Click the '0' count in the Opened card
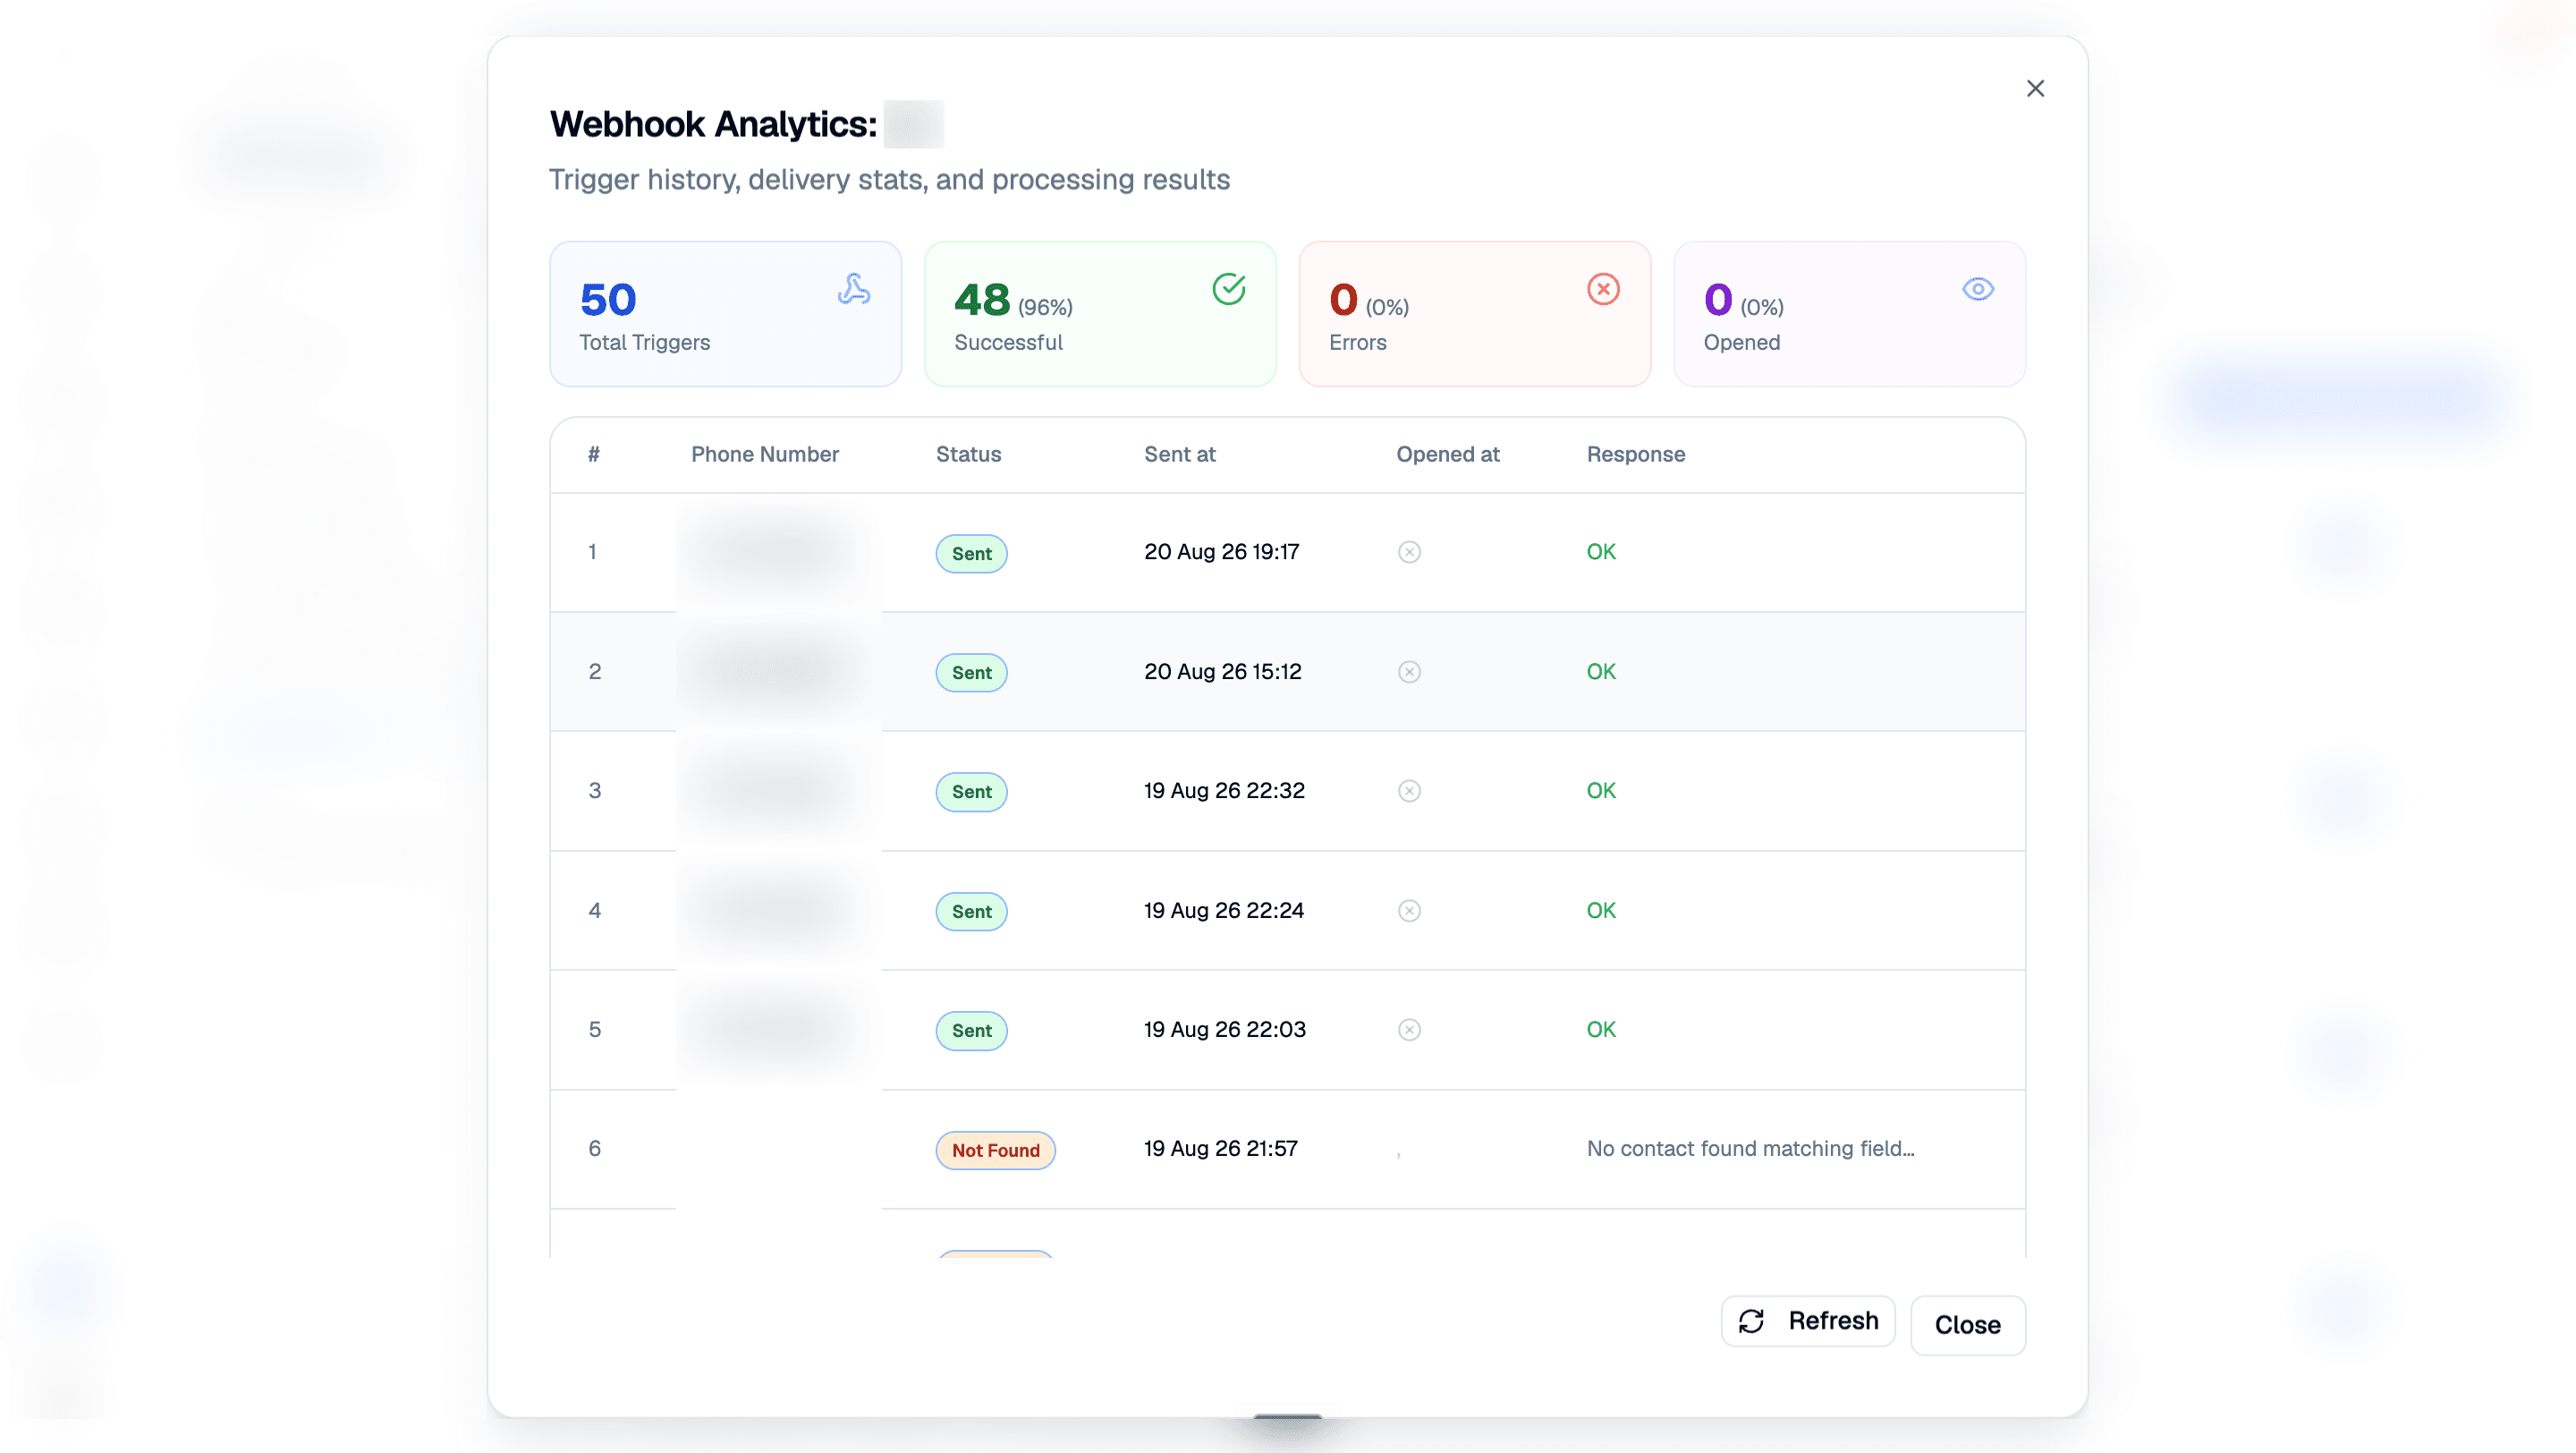 [1718, 300]
